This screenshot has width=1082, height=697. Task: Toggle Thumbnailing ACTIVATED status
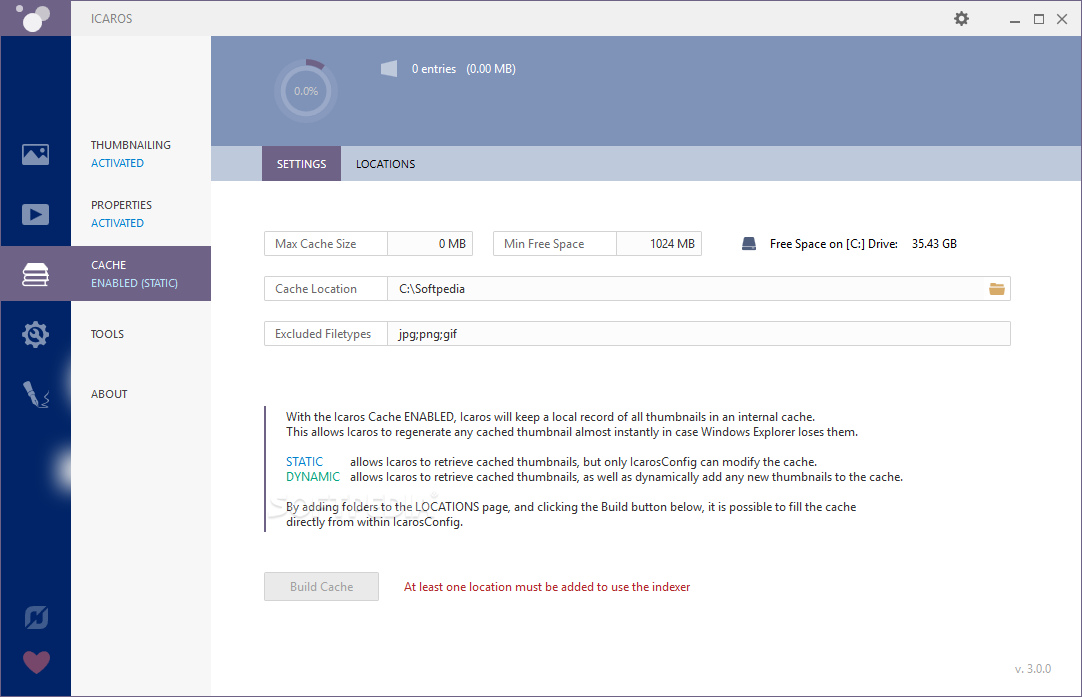tap(117, 163)
